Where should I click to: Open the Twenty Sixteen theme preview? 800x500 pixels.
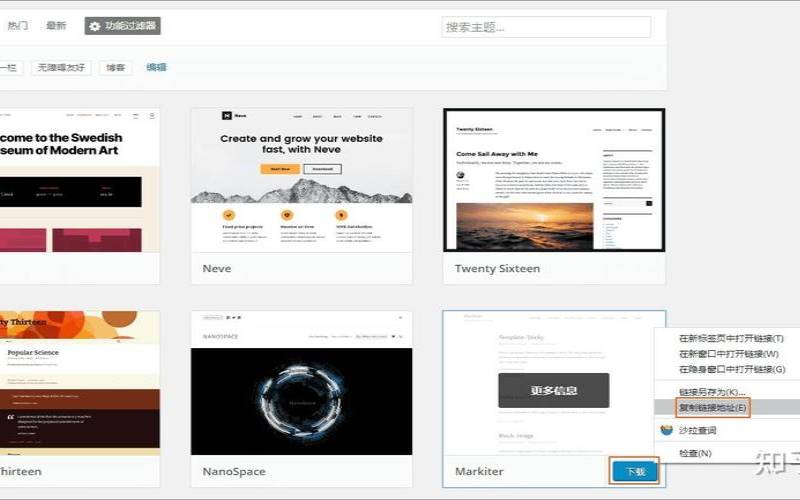coord(554,180)
